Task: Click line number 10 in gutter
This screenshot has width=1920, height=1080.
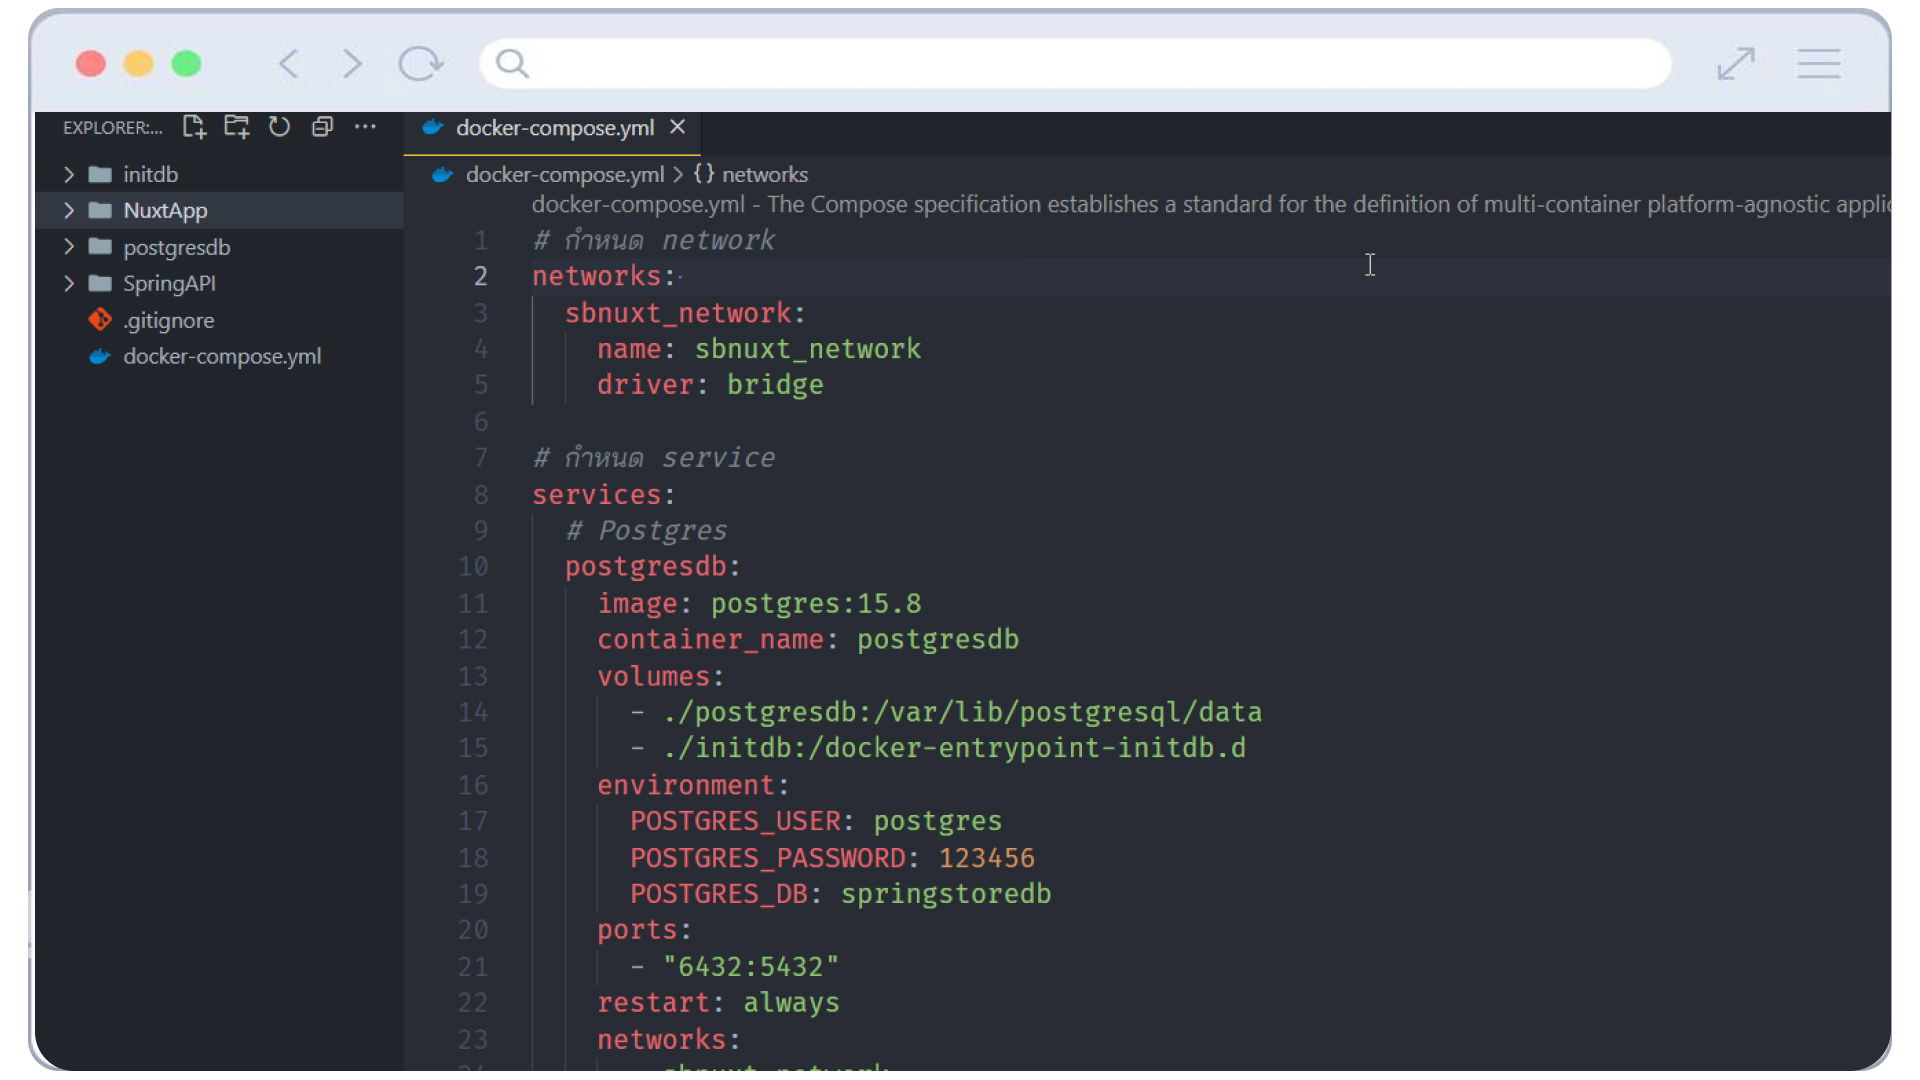Action: click(473, 567)
